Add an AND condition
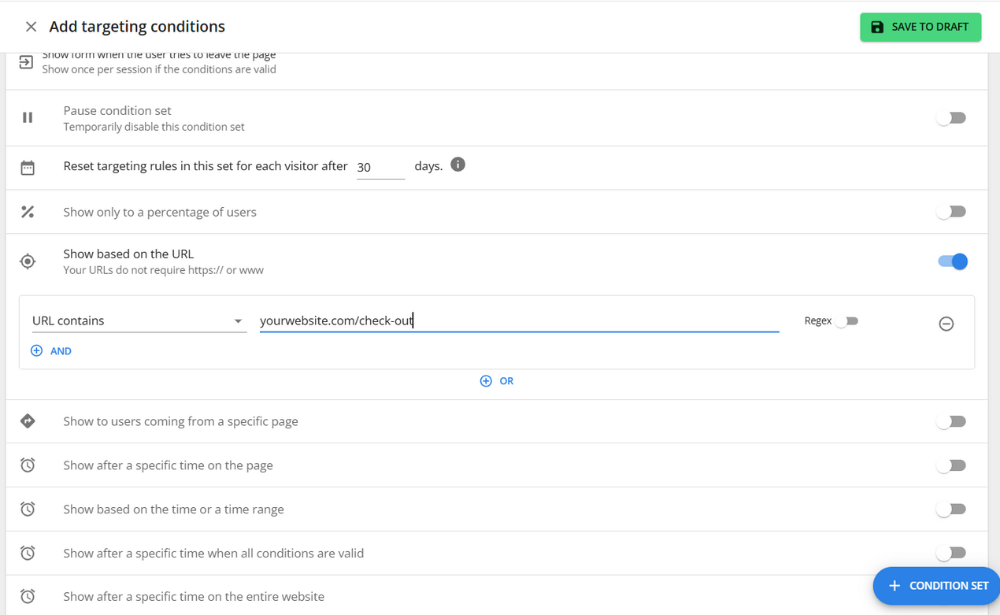1000x615 pixels. click(x=51, y=350)
